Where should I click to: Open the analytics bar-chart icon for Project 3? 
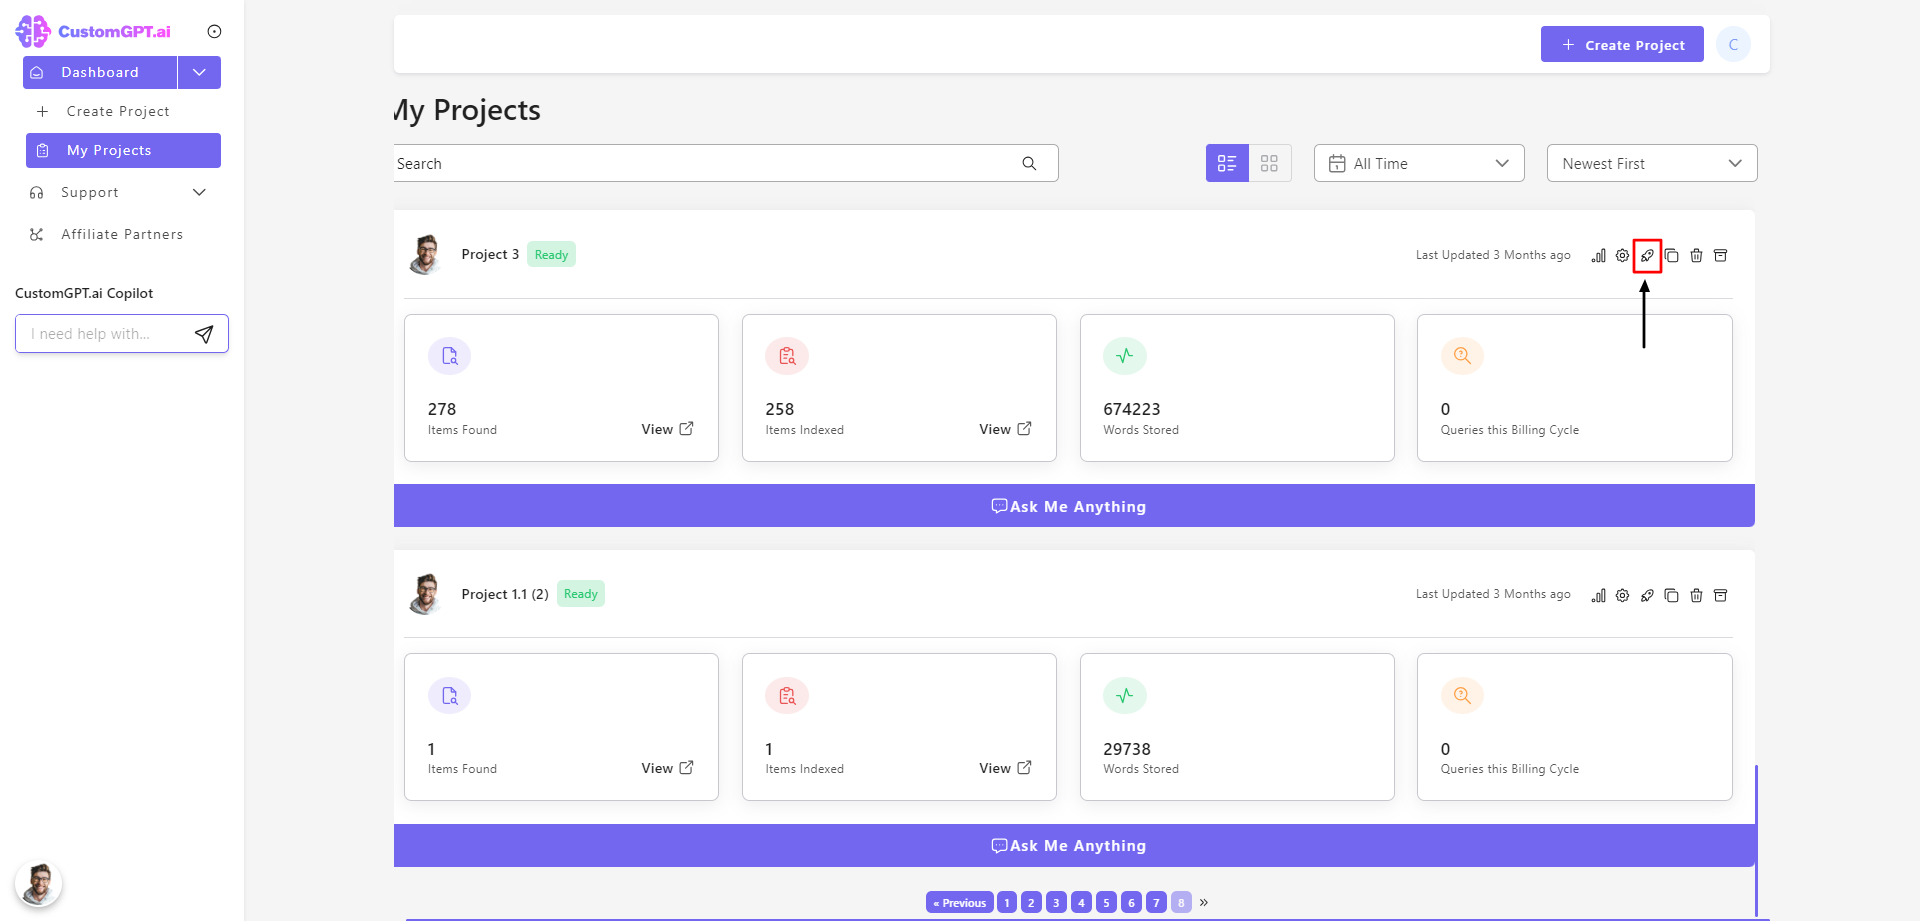[1599, 256]
